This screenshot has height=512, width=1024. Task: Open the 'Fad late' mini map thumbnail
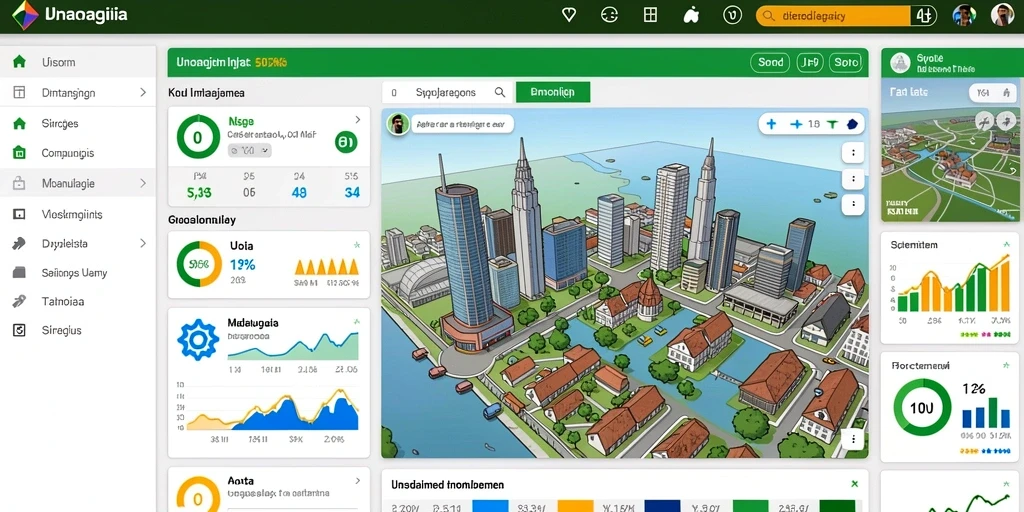[x=950, y=150]
